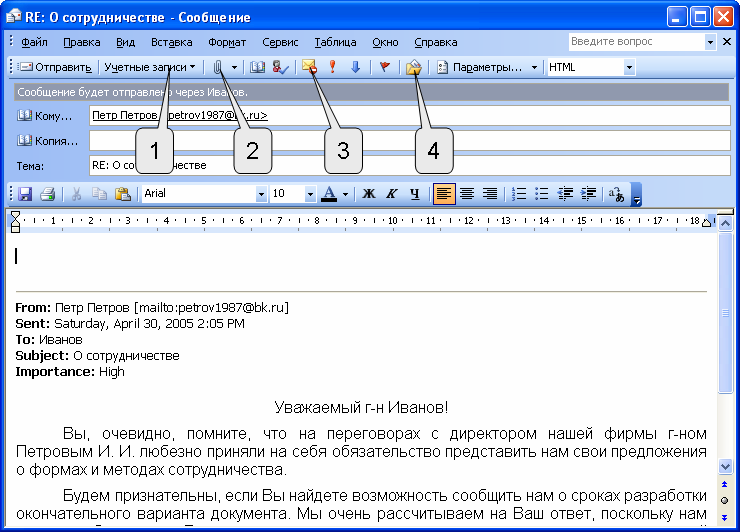This screenshot has height=532, width=740.
Task: Click the increase indent icon
Action: tap(588, 194)
